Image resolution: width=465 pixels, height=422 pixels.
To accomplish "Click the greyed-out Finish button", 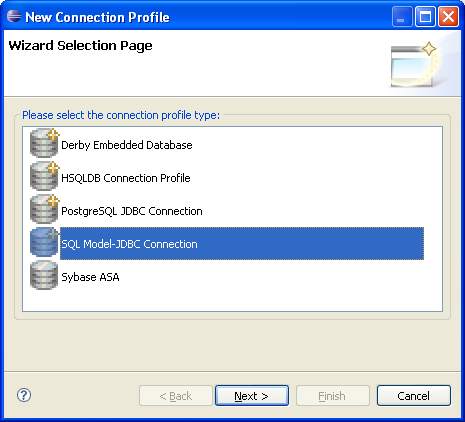I will coord(333,396).
